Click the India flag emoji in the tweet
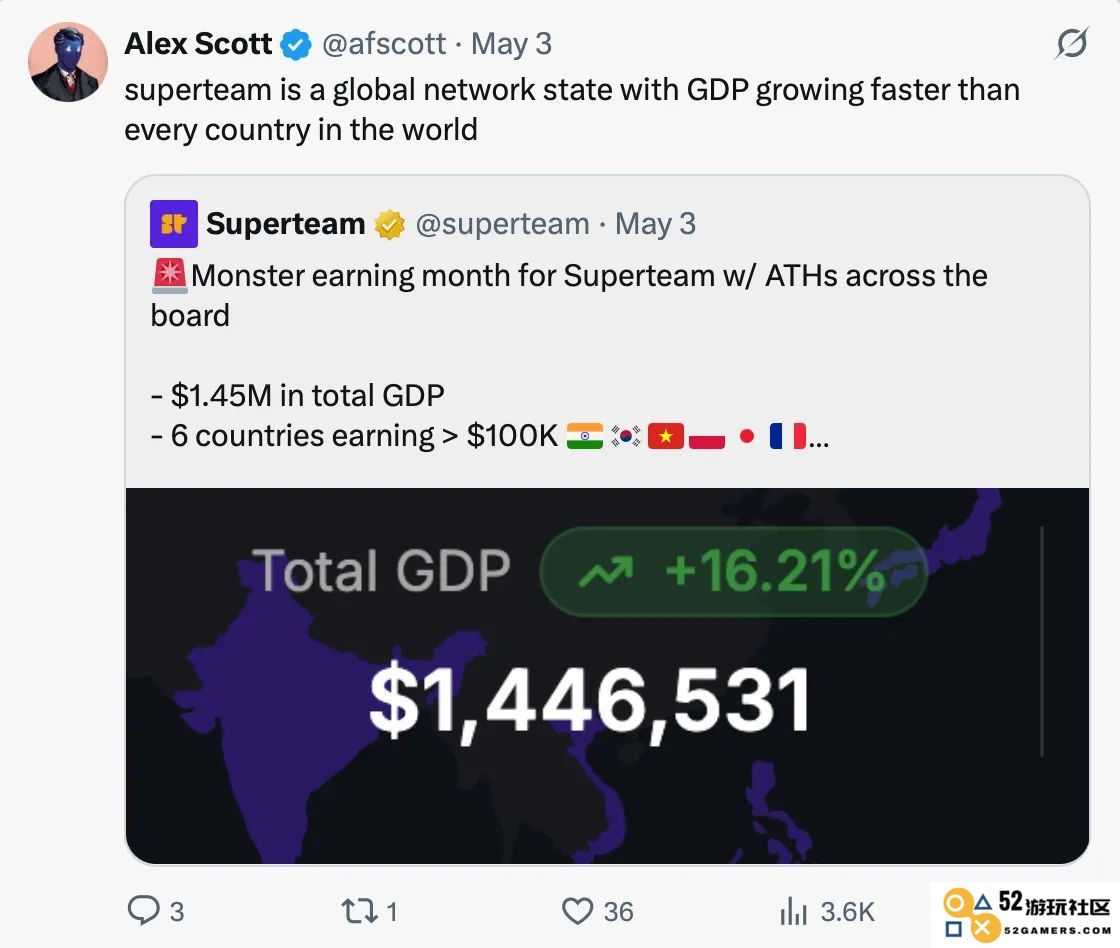1120x948 pixels. pos(584,436)
